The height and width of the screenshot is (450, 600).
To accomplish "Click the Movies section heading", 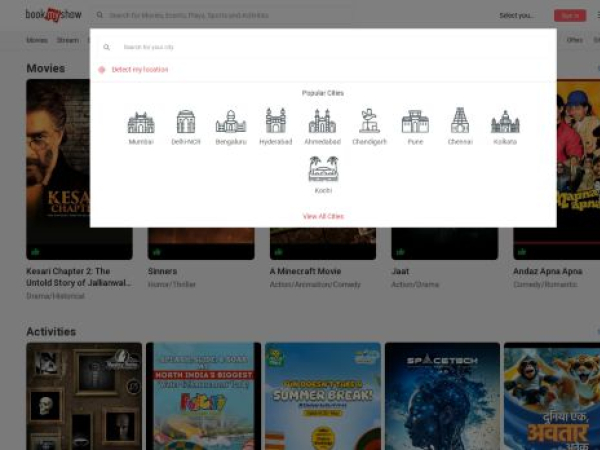I will coord(46,68).
